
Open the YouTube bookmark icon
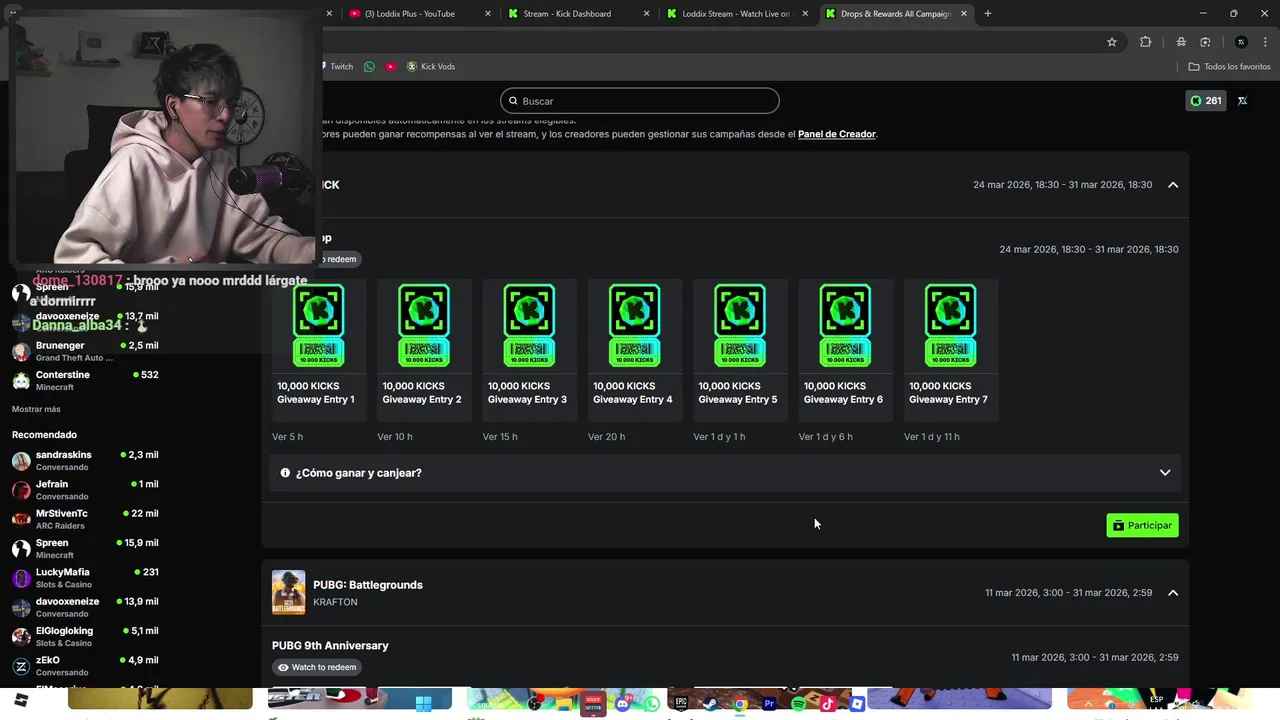pos(391,67)
